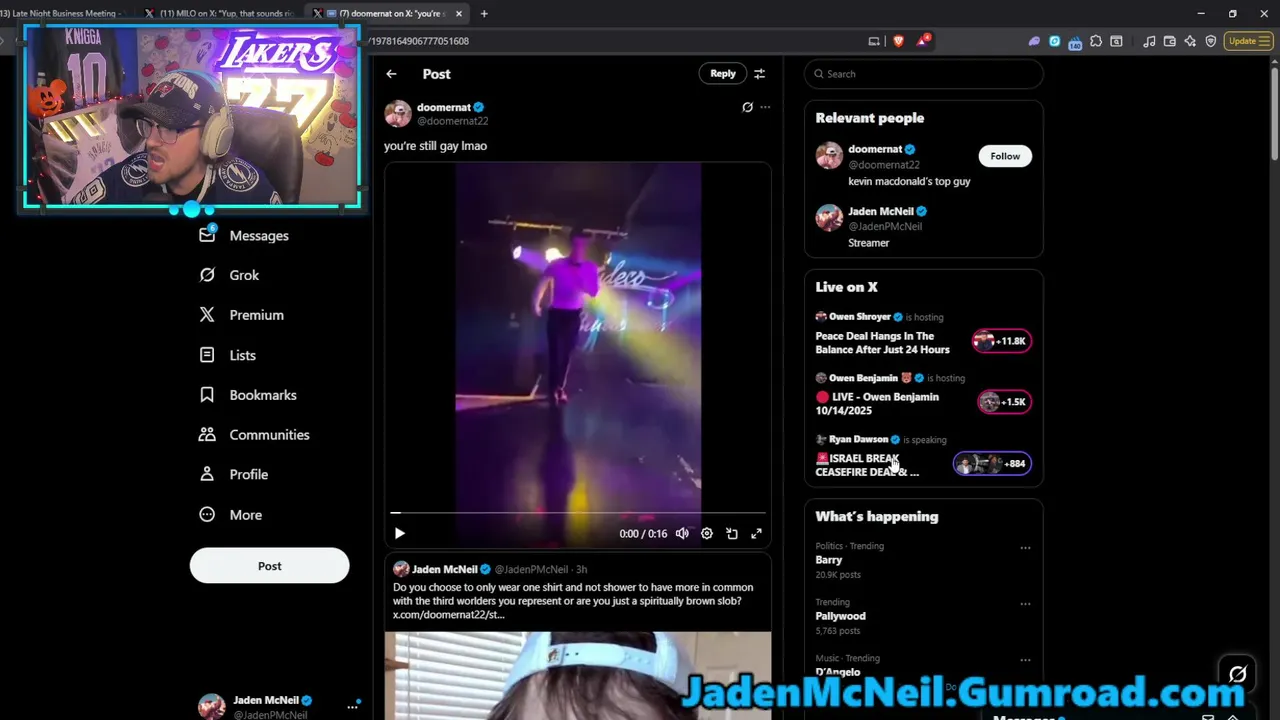Open the music note playlist icon
The image size is (1280, 720).
click(x=1149, y=41)
